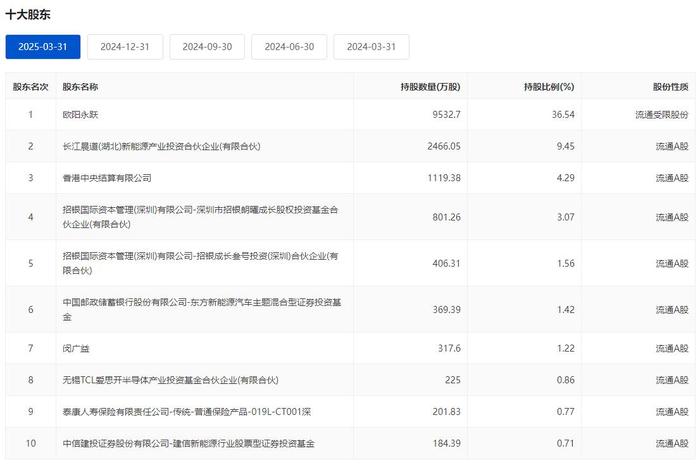Click the 0.86 percentage cell
The width and height of the screenshot is (700, 465).
click(566, 380)
